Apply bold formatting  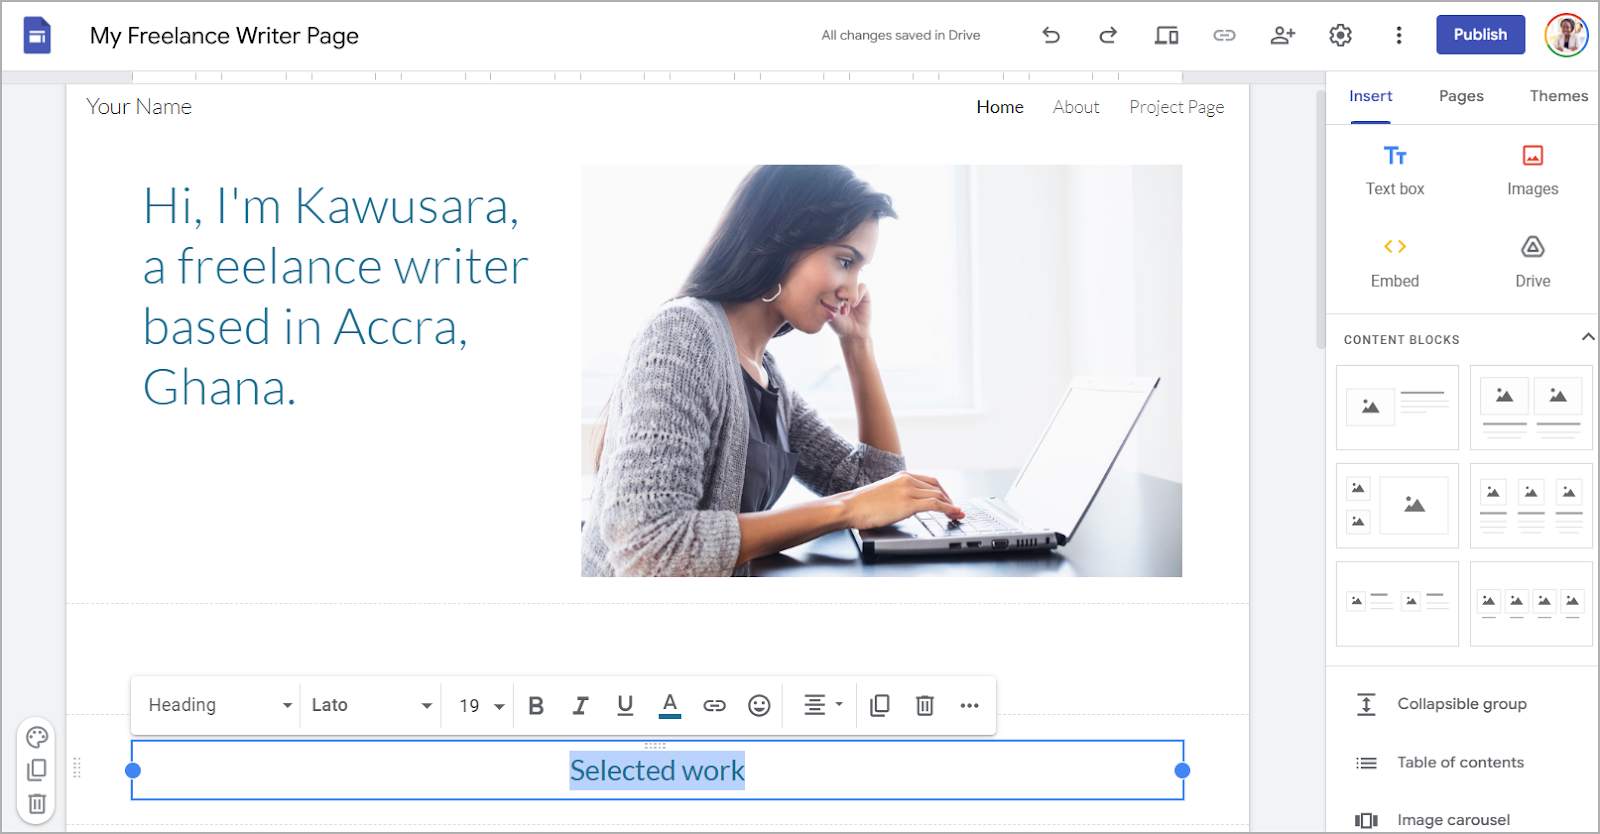tap(536, 705)
